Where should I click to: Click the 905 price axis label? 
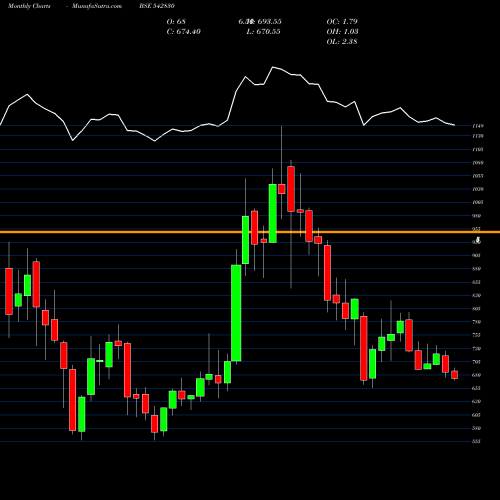(x=476, y=255)
